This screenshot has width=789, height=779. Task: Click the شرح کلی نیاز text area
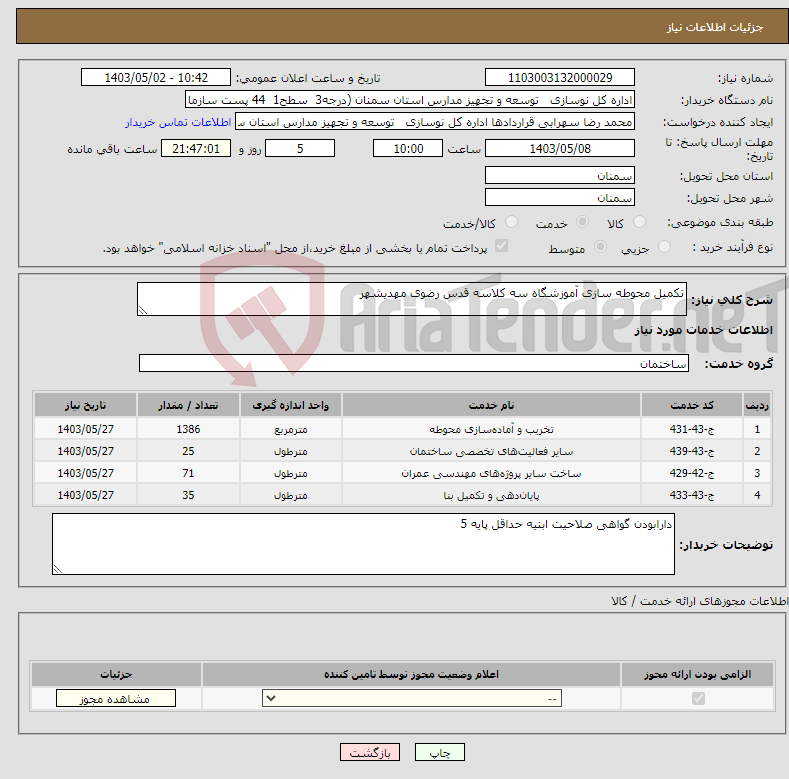[412, 299]
